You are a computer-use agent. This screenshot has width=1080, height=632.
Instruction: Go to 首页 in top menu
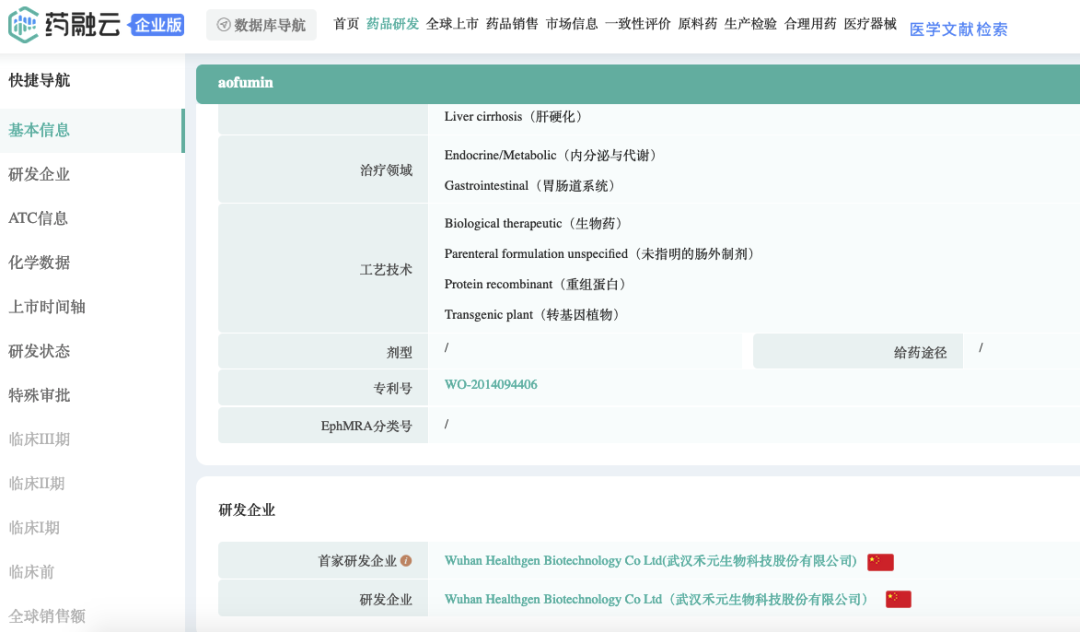click(x=346, y=24)
